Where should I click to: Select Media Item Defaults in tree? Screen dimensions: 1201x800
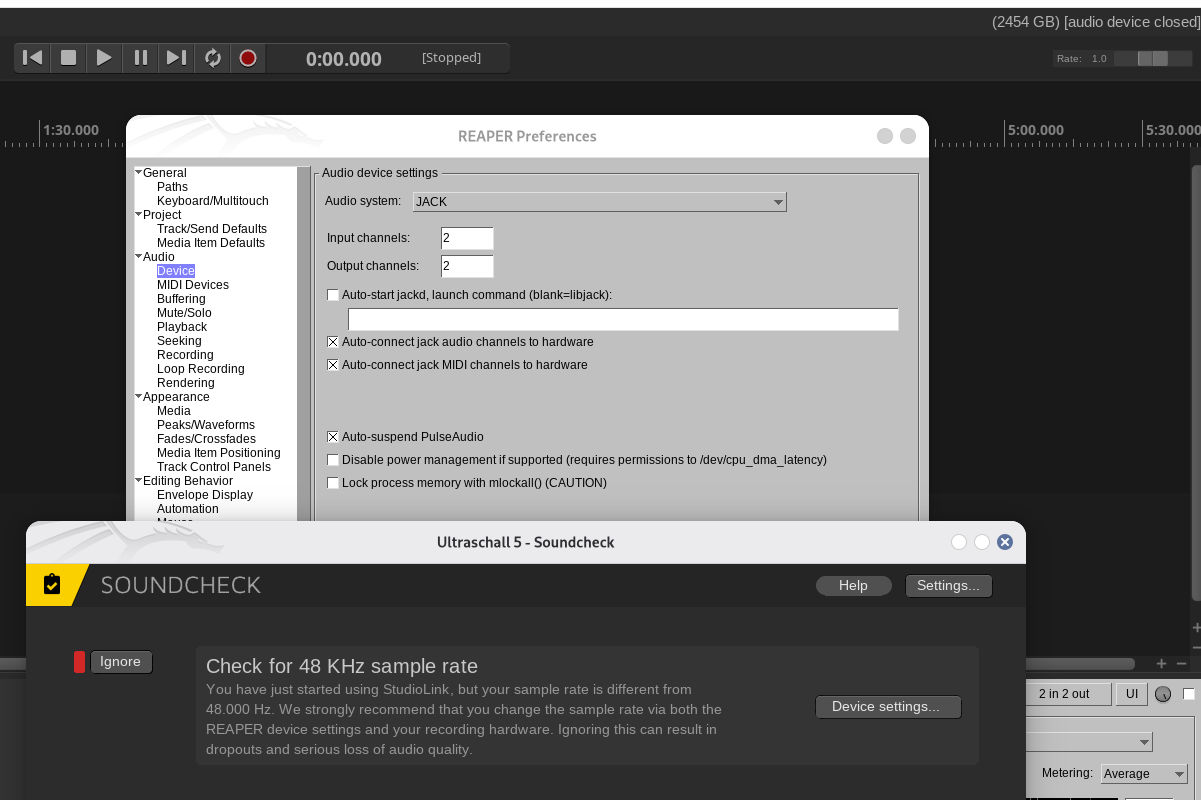coord(211,243)
